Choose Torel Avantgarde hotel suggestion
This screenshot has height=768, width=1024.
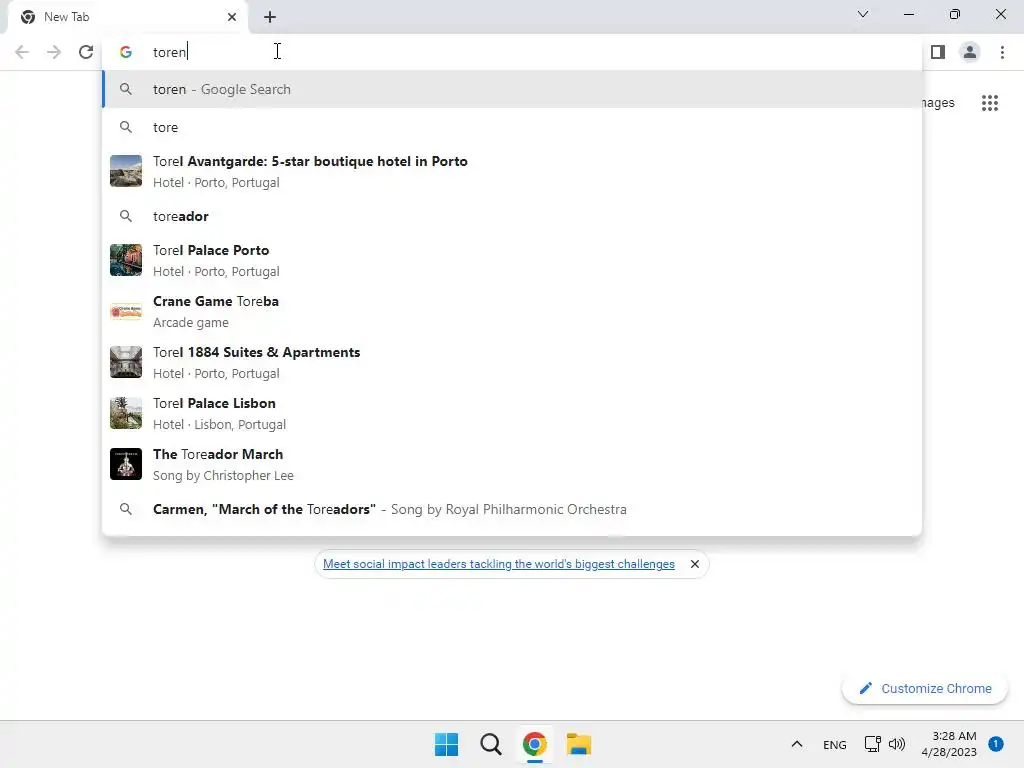pos(512,171)
